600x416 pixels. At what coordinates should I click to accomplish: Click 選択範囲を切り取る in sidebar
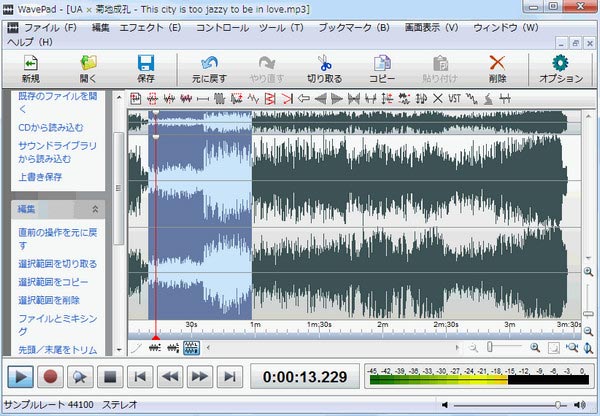click(x=57, y=264)
